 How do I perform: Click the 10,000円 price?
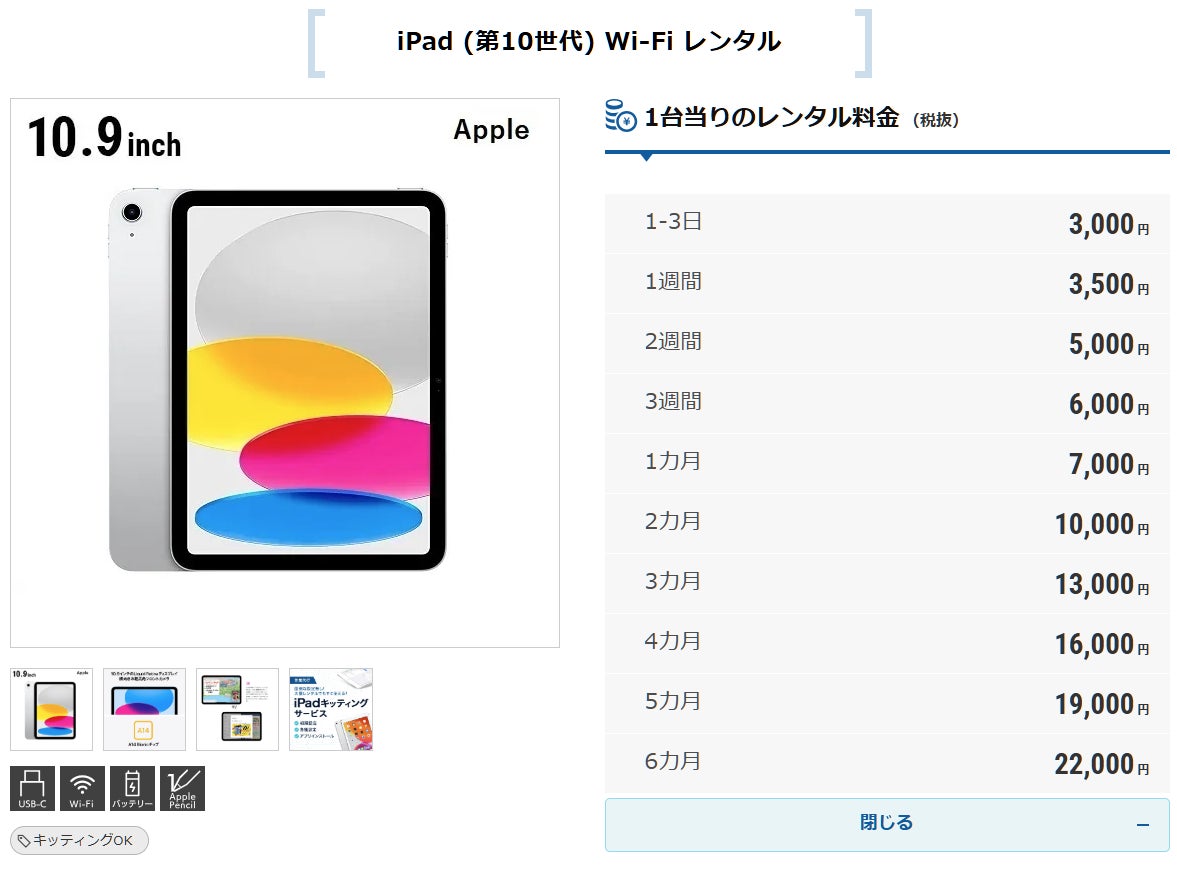coord(1102,525)
